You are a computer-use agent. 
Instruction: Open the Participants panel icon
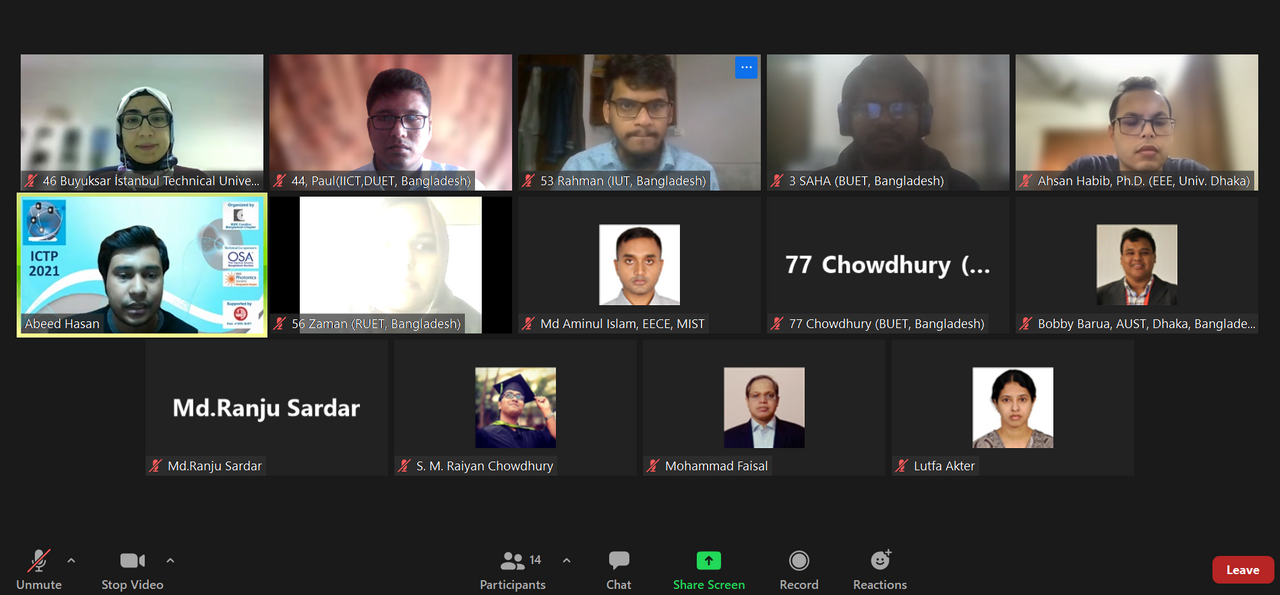513,561
